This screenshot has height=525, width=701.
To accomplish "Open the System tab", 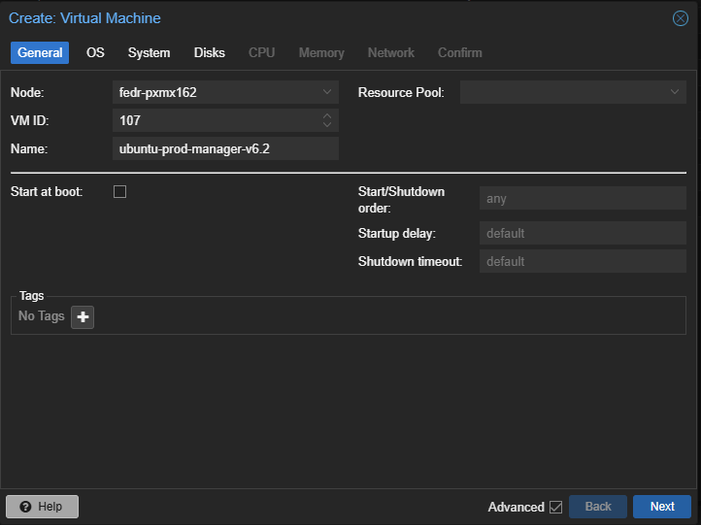I will (x=149, y=53).
